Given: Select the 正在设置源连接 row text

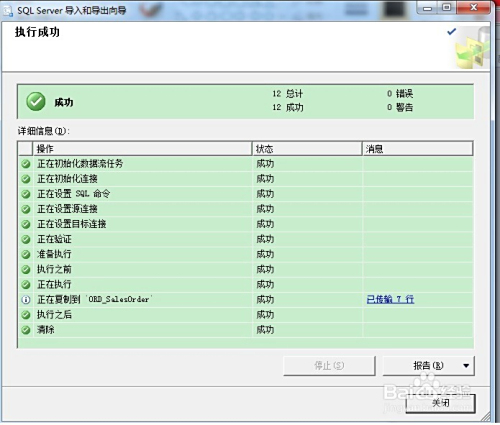Looking at the screenshot, I should coord(67,209).
